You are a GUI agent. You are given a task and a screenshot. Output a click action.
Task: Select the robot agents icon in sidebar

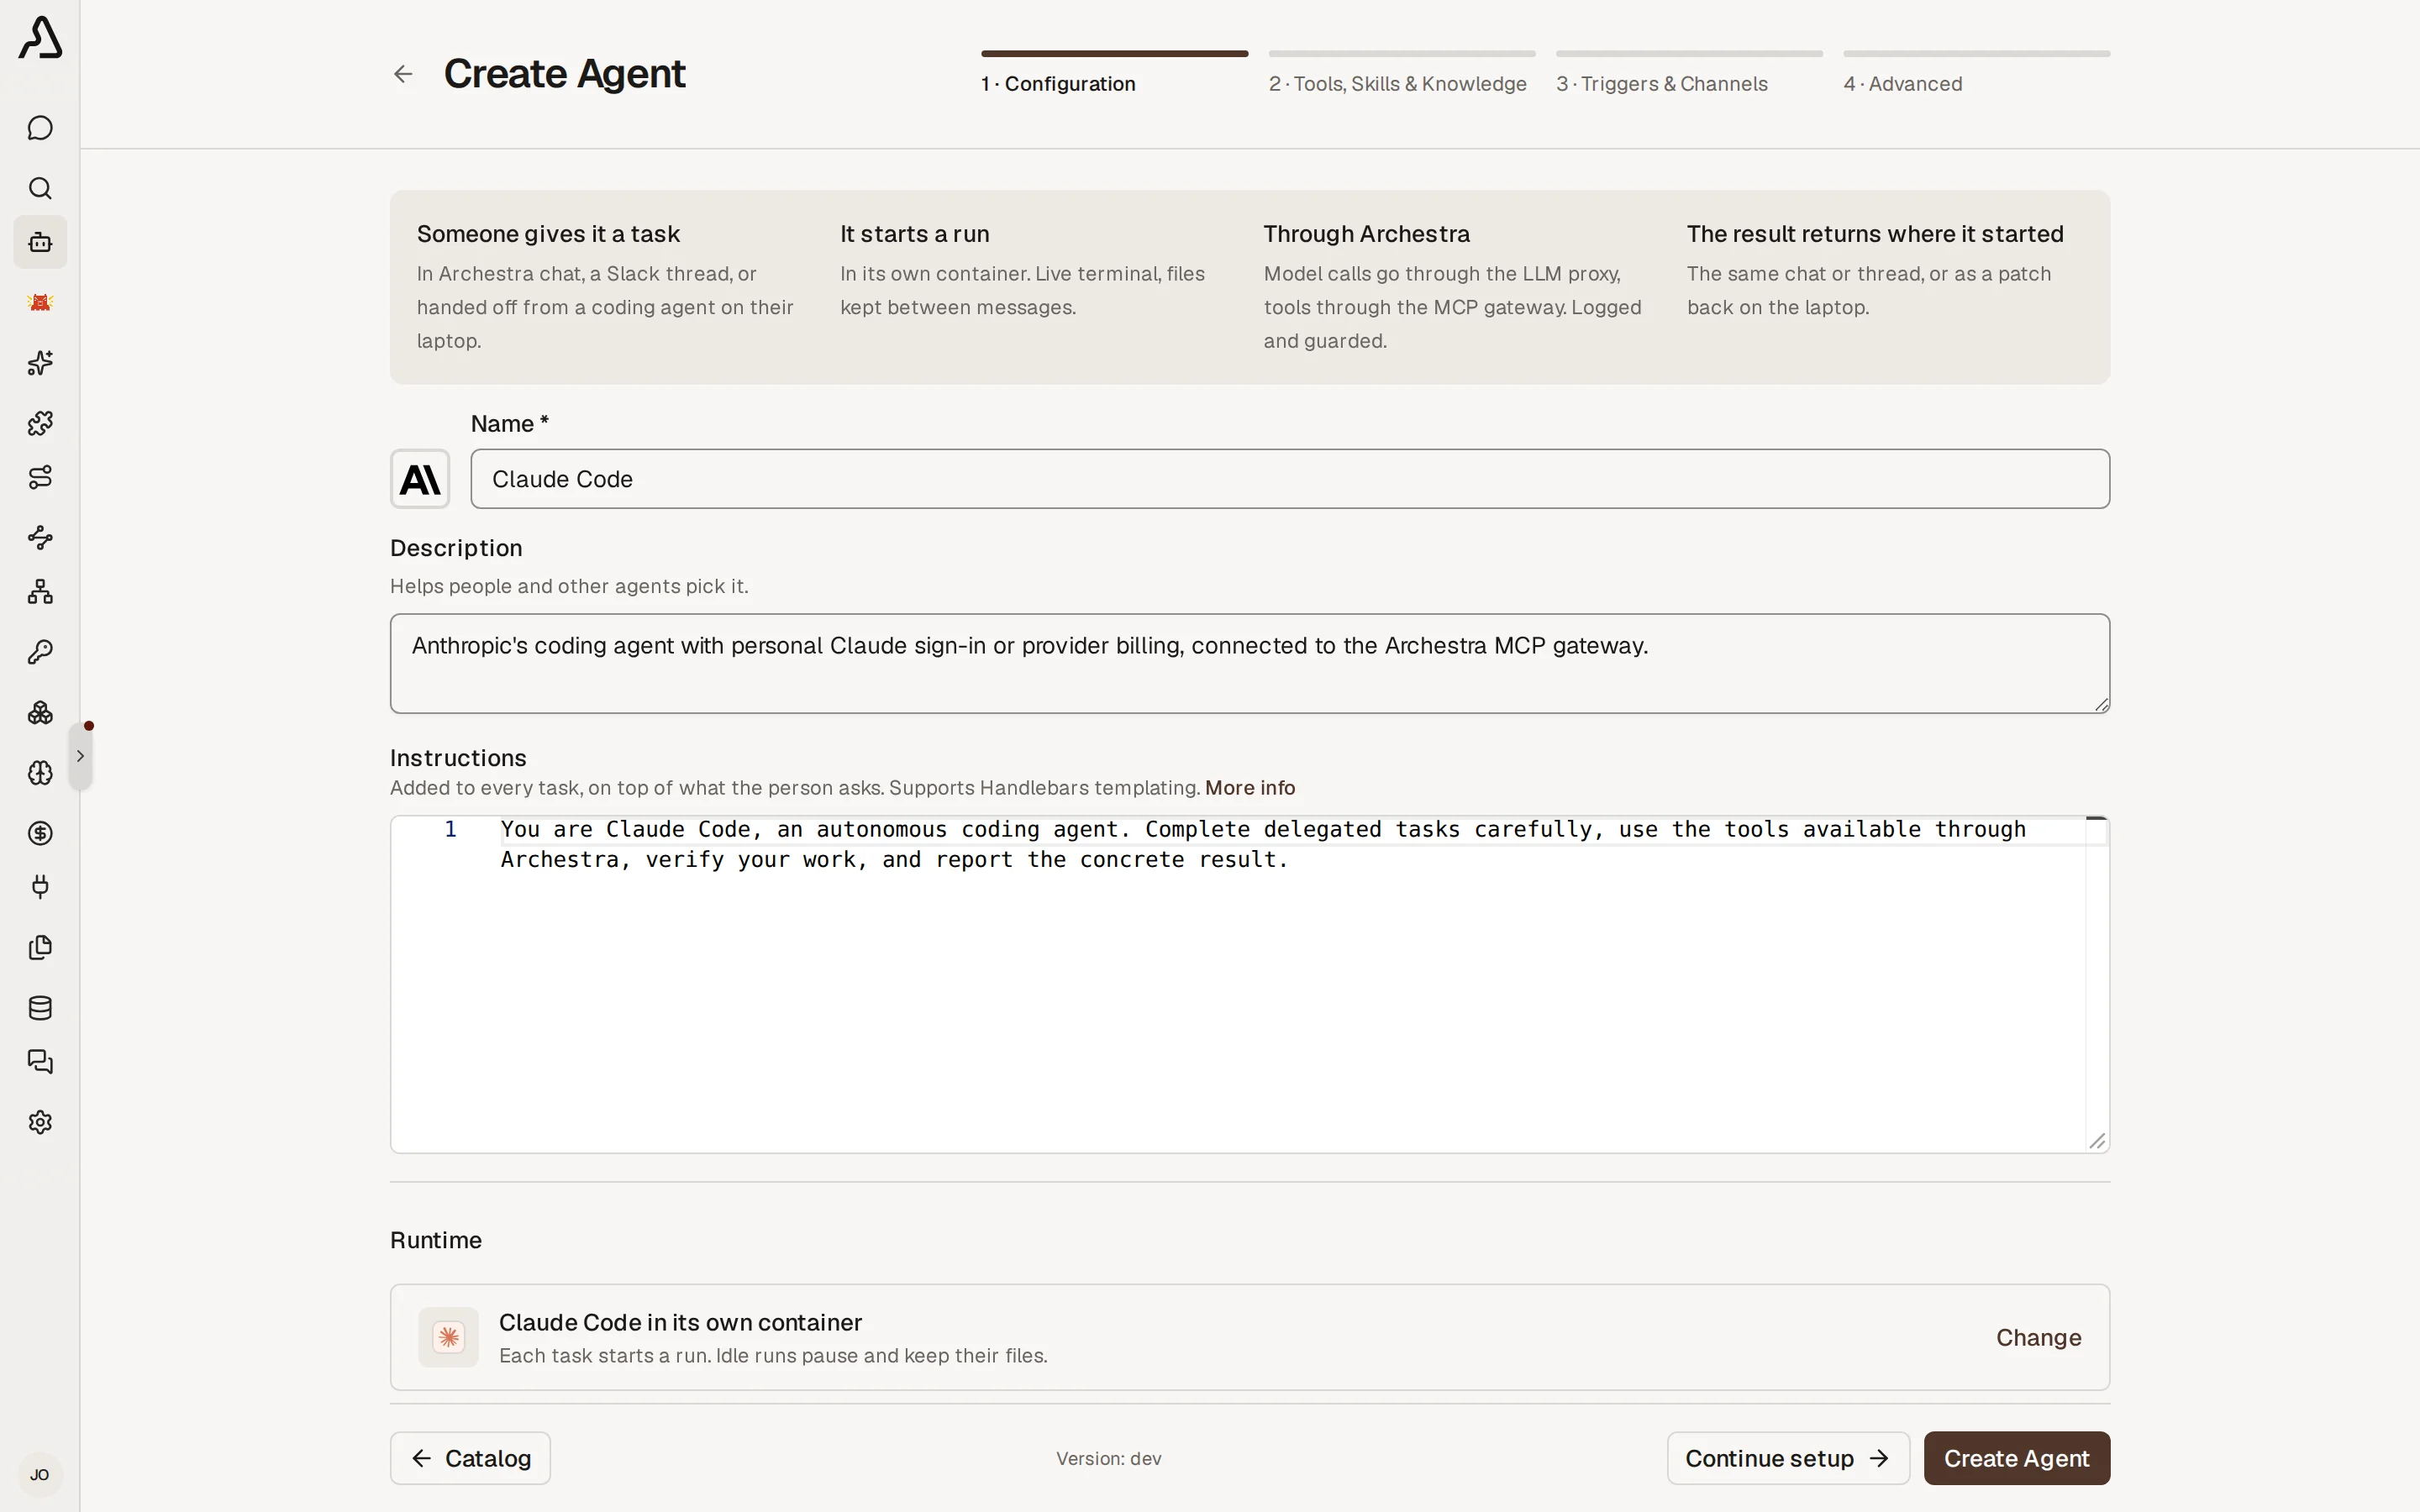[40, 242]
